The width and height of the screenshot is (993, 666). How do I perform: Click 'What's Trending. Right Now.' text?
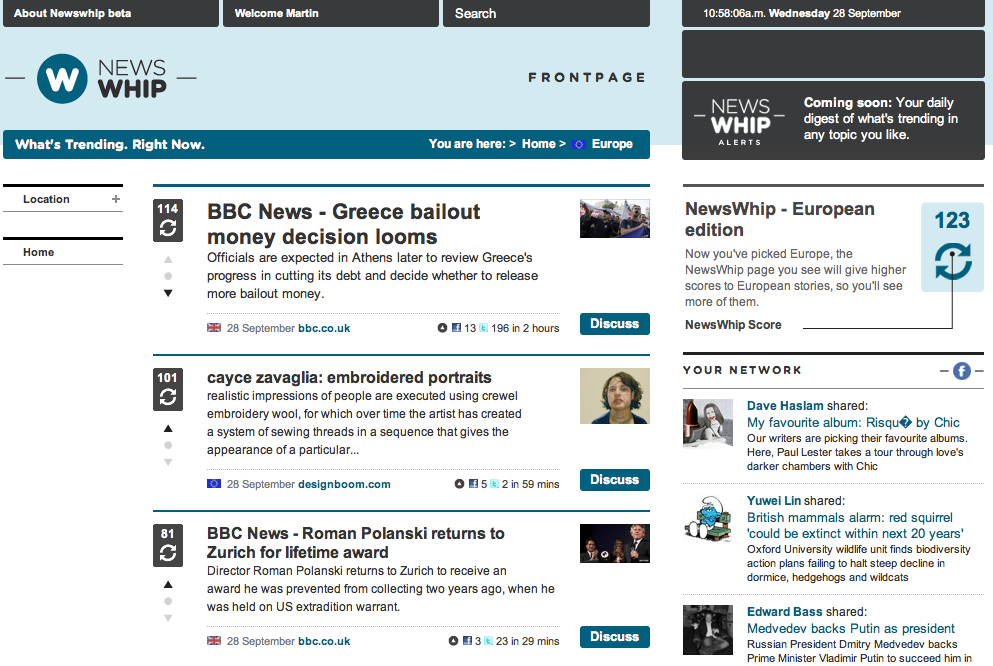110,144
